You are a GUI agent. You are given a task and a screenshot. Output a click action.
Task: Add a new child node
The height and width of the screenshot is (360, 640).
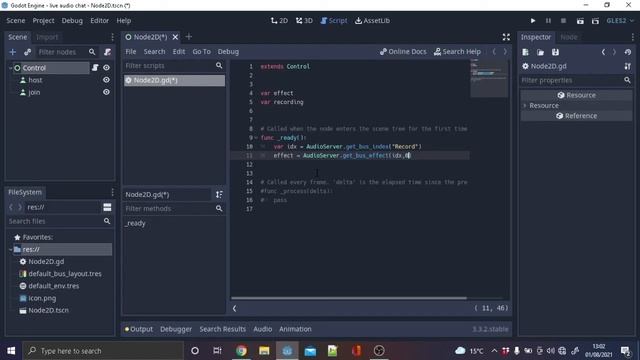(x=13, y=52)
